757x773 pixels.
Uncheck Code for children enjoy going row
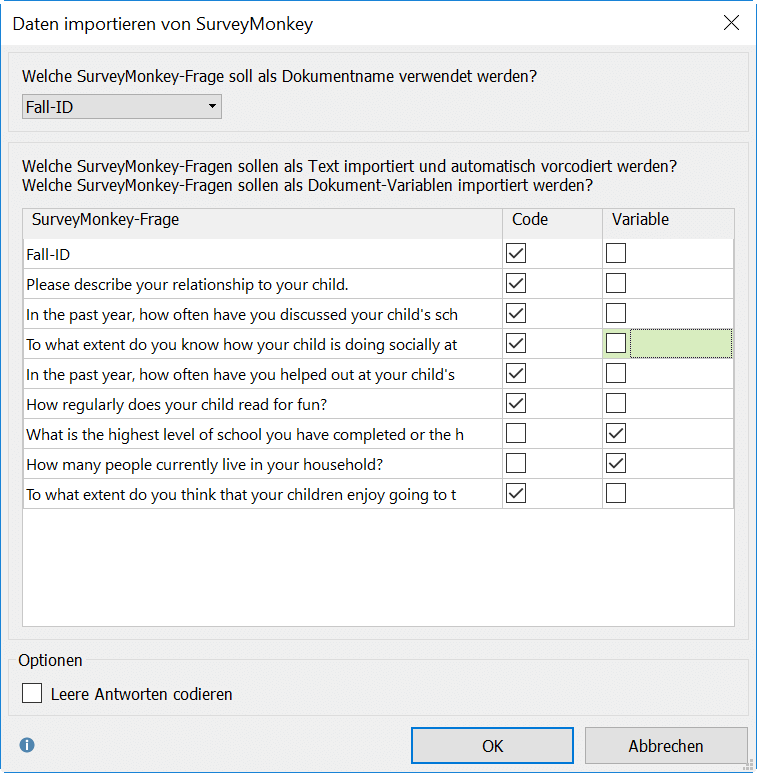coord(516,494)
